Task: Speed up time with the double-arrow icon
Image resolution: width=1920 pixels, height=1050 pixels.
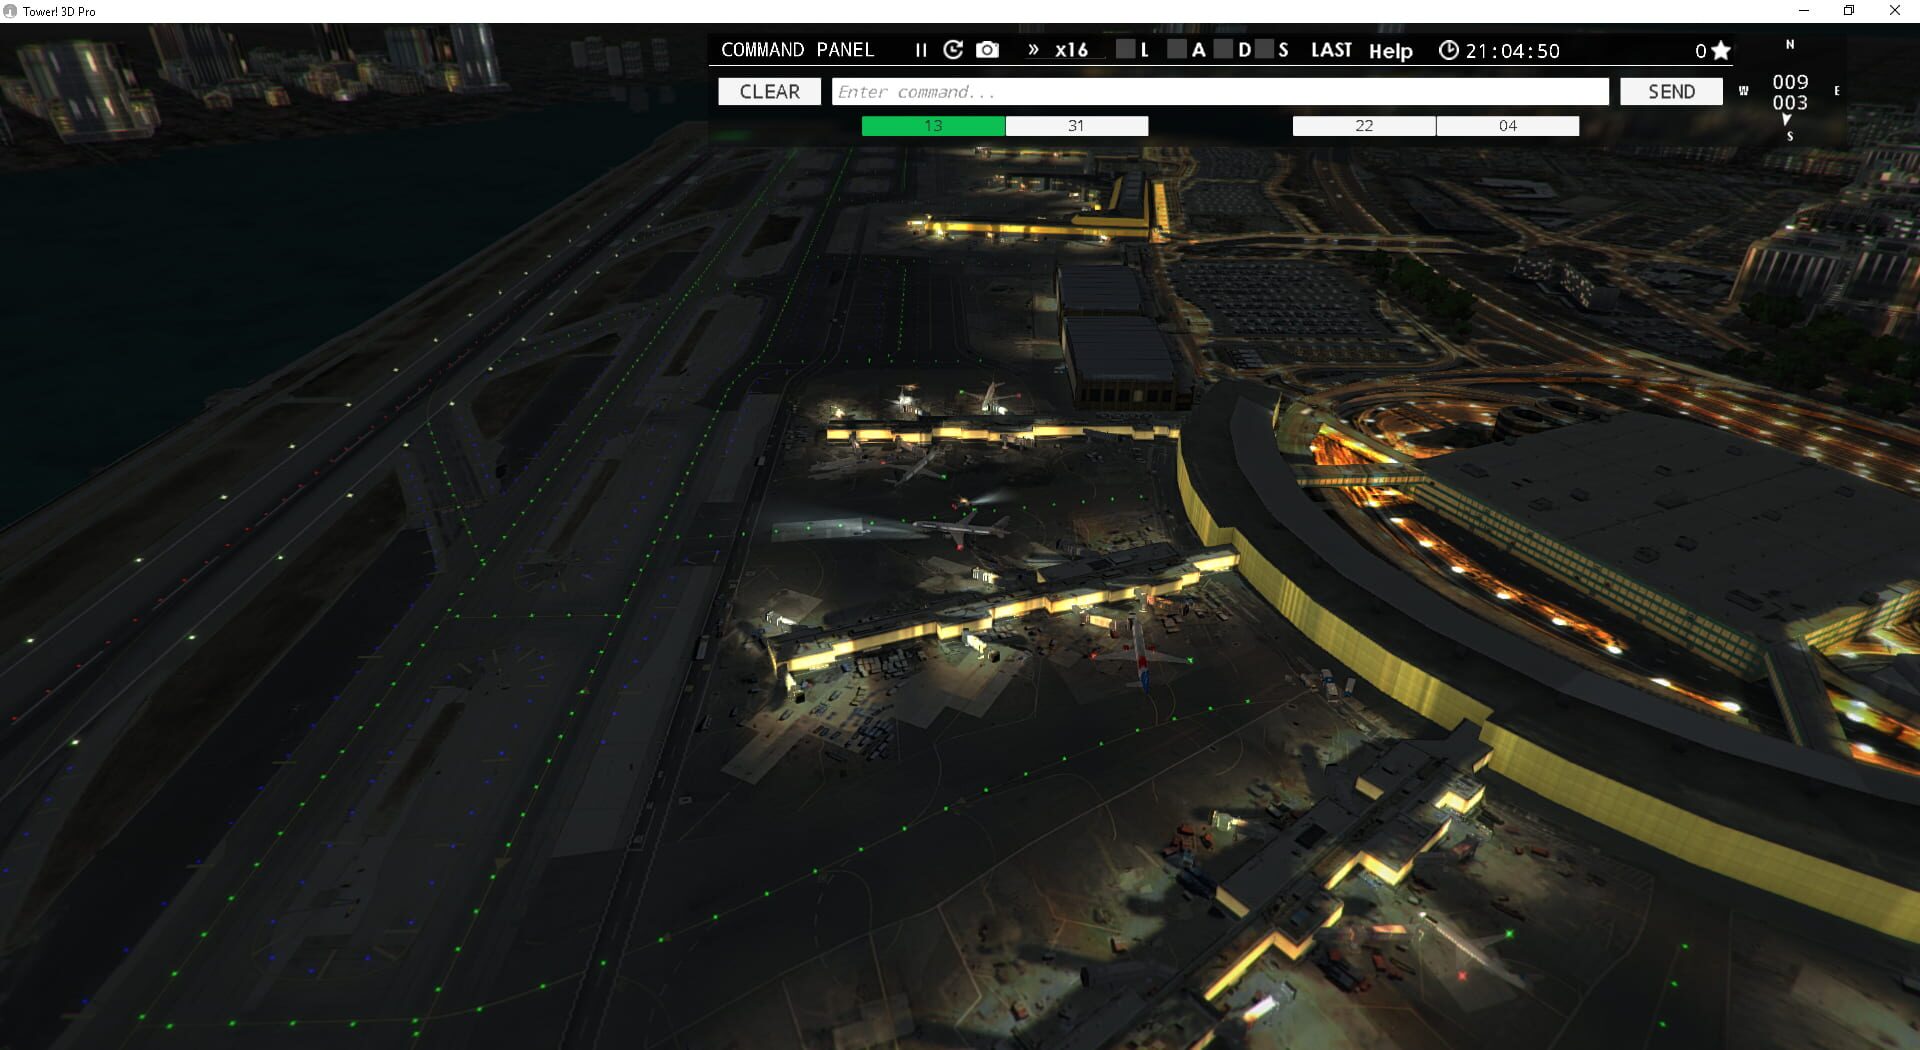Action: pos(1032,49)
